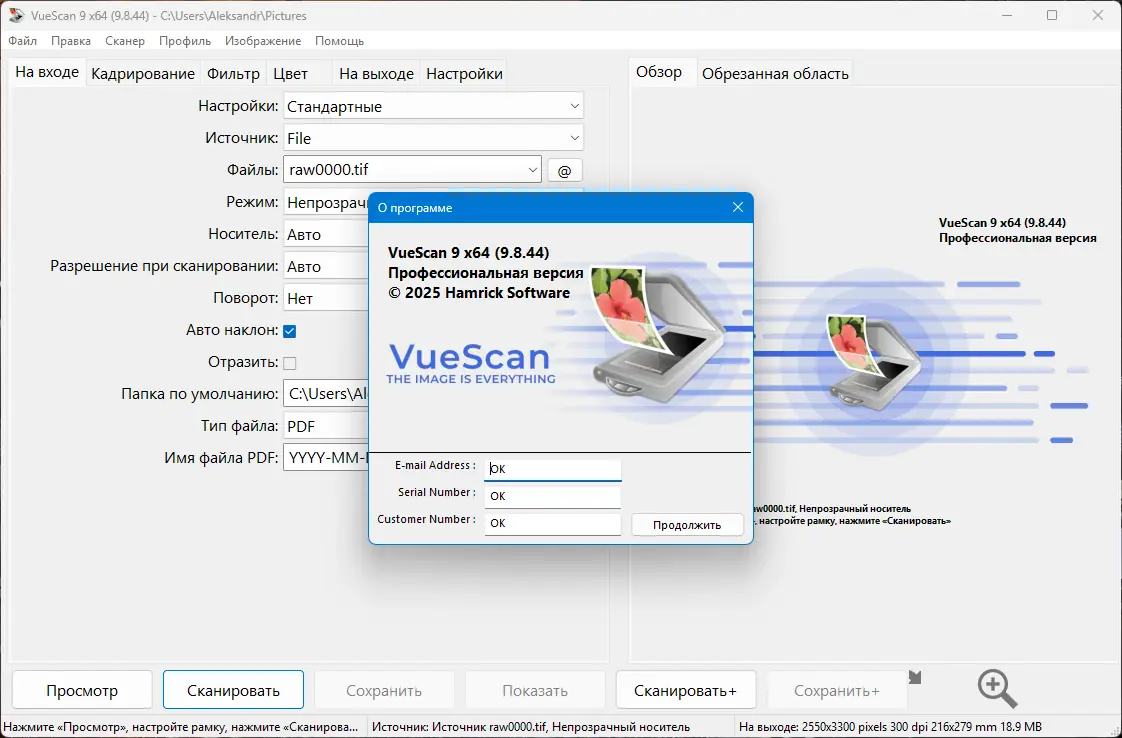
Task: Click the Сканировать+ button
Action: [686, 690]
